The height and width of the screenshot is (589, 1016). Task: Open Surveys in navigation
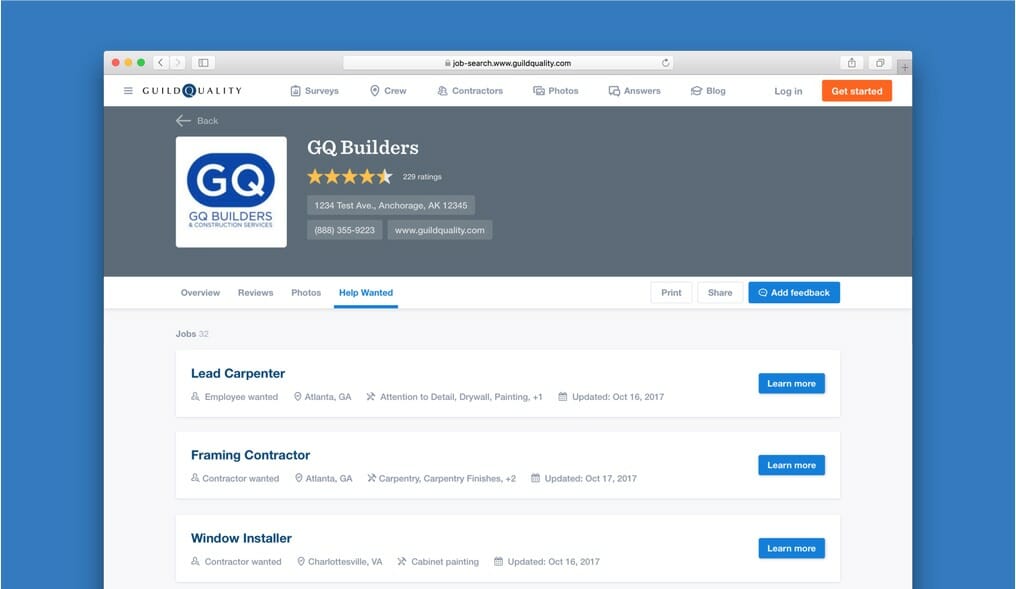point(314,91)
